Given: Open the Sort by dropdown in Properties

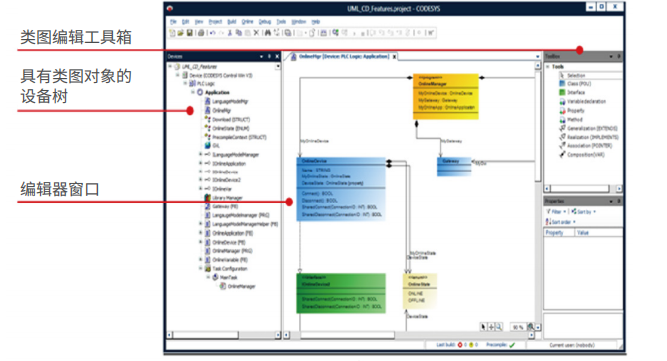Looking at the screenshot, I should click(584, 211).
